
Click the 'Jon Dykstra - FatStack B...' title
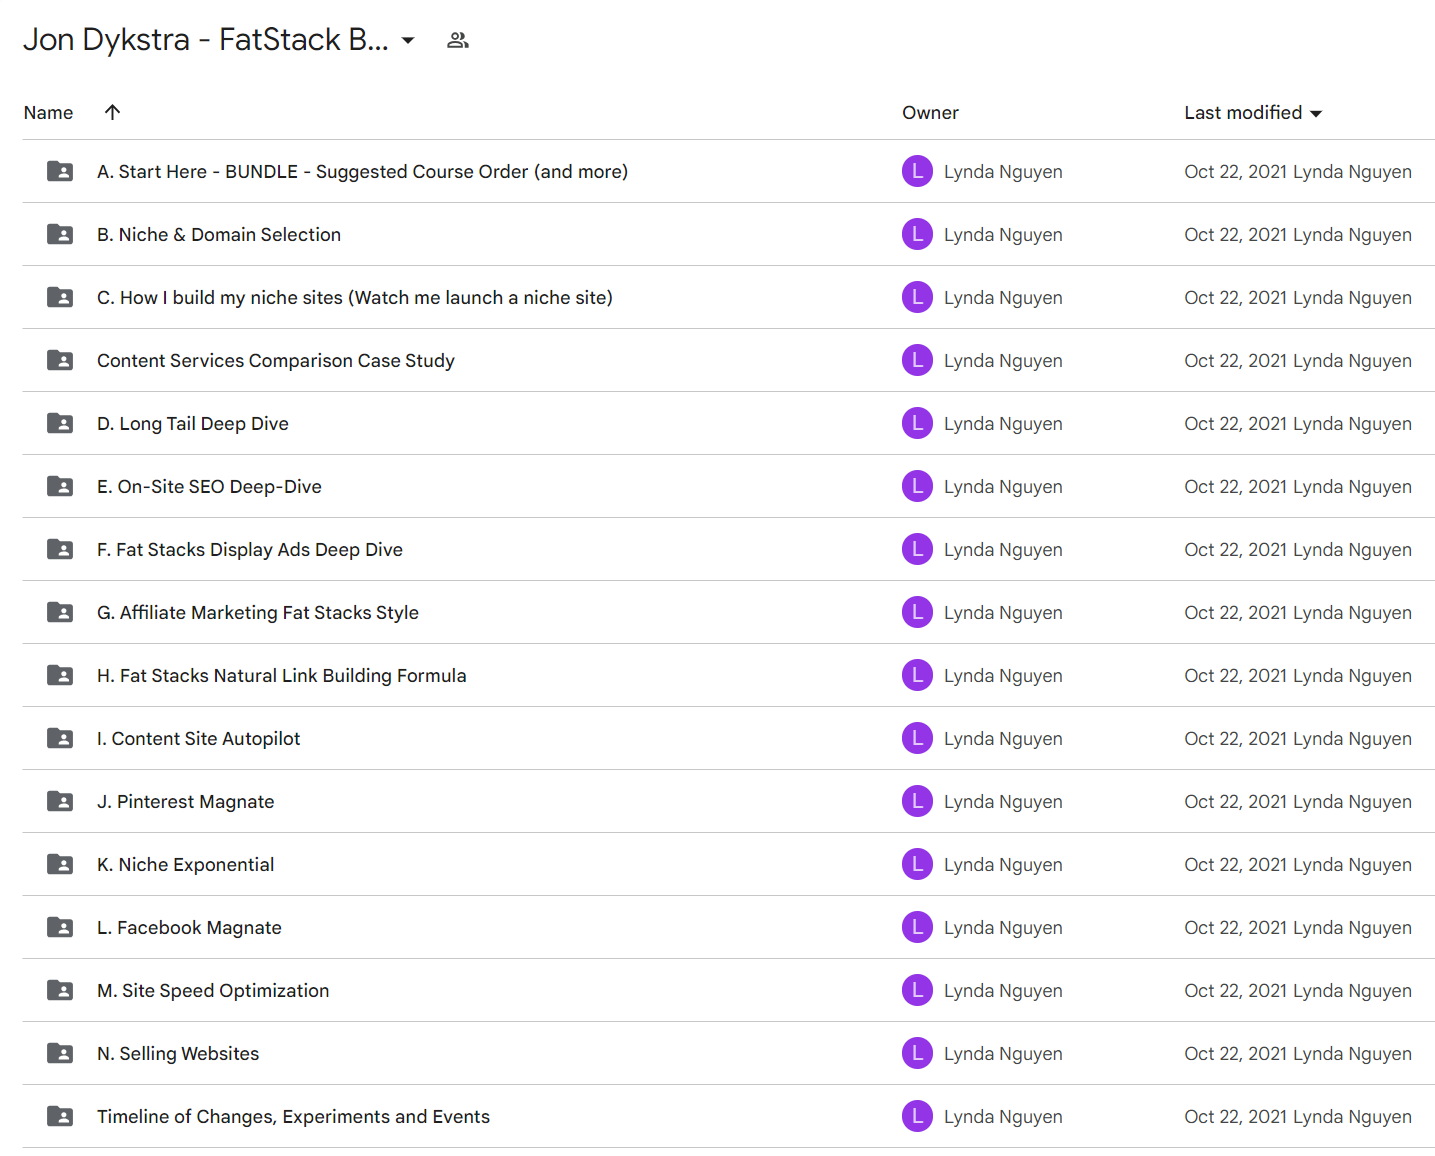206,40
